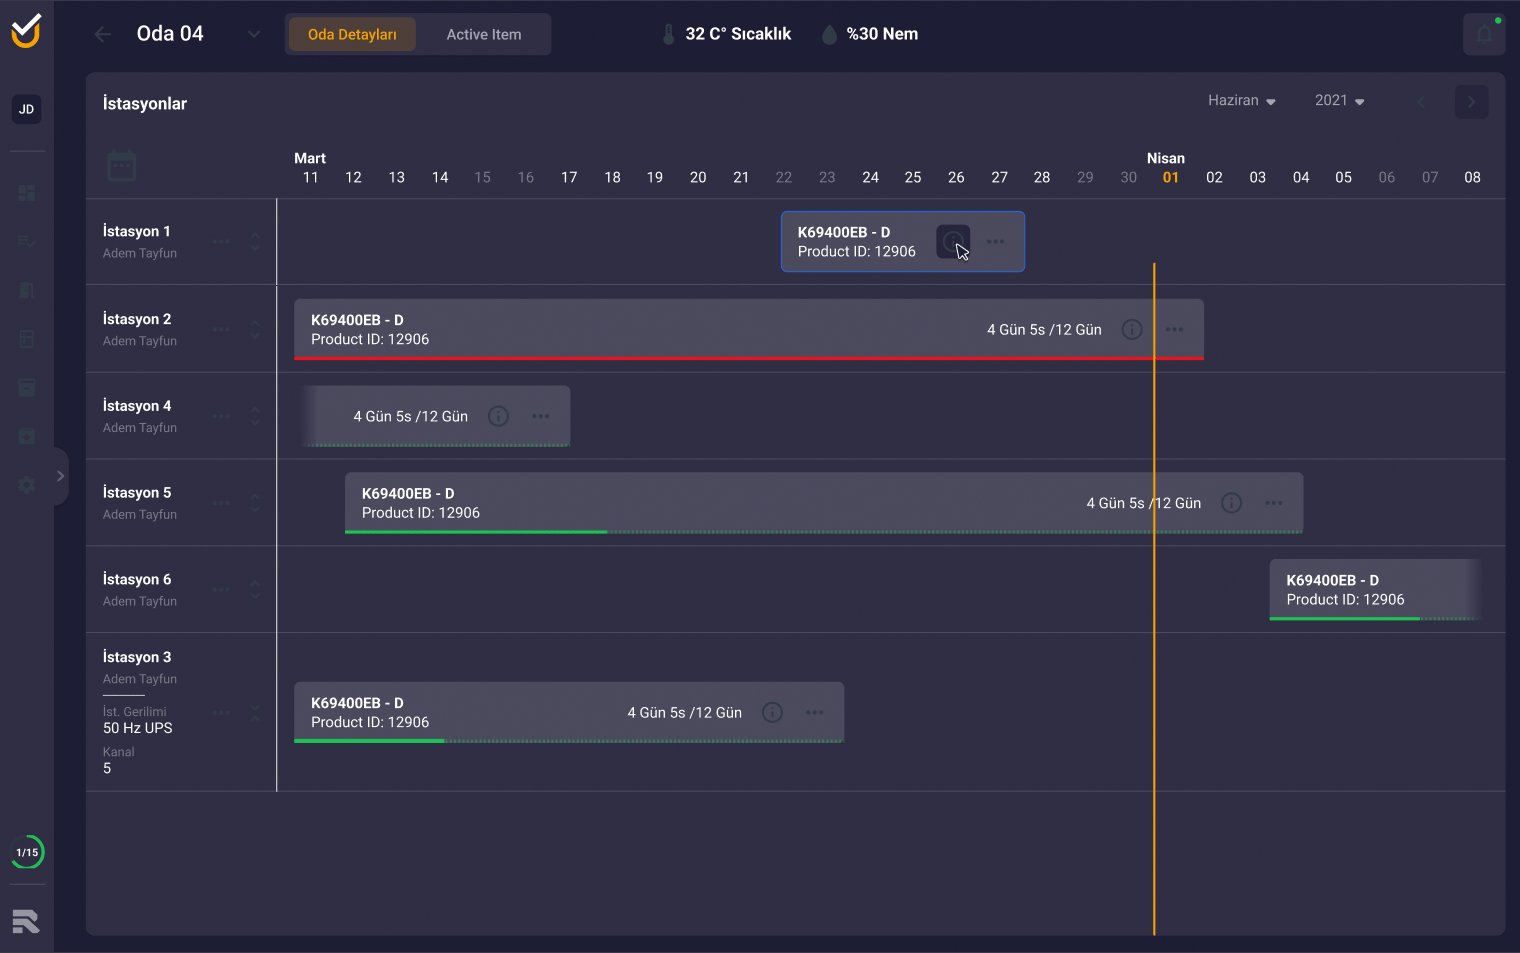Open the checklist sidebar icon
The image size is (1520, 953).
click(x=27, y=241)
